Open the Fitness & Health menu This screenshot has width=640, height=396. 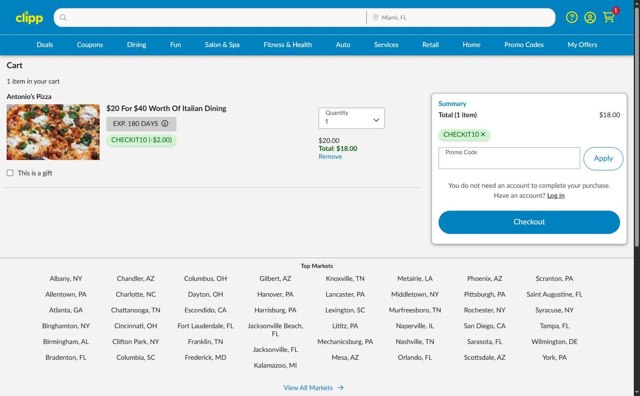click(288, 45)
